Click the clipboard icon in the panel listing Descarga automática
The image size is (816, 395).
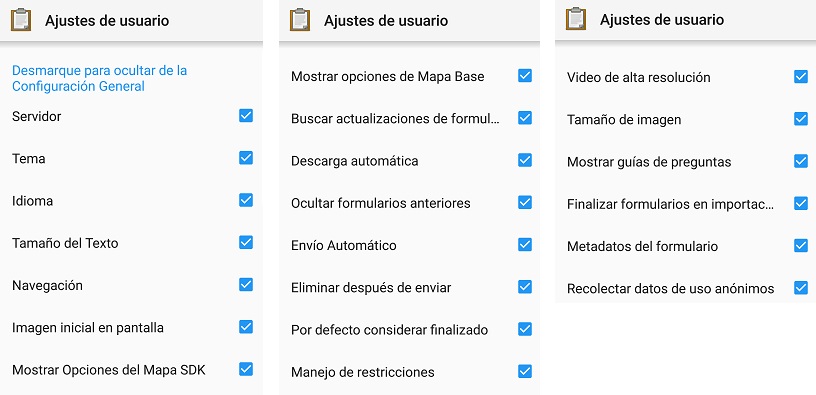300,20
